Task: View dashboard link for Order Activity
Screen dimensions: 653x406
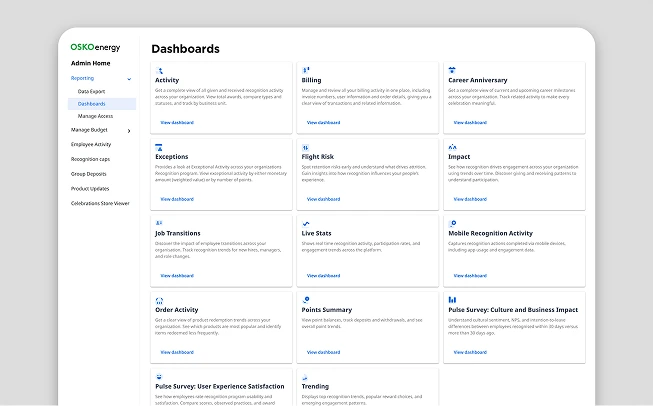Action: point(177,352)
